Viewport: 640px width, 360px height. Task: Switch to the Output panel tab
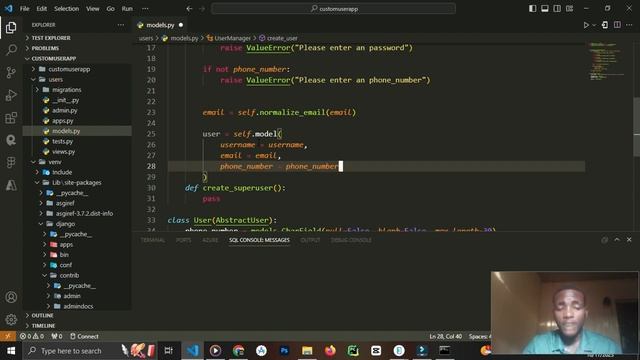coord(310,240)
